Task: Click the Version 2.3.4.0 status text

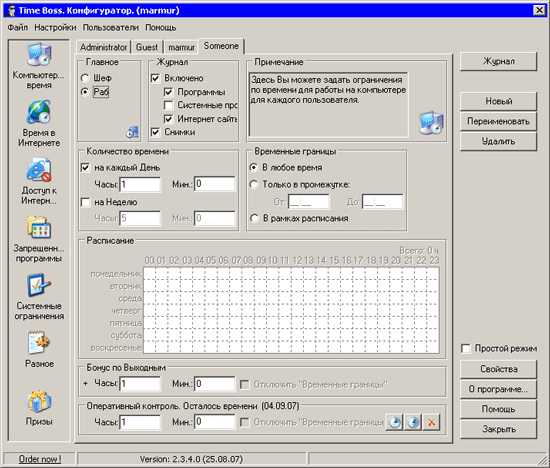Action: tap(191, 459)
